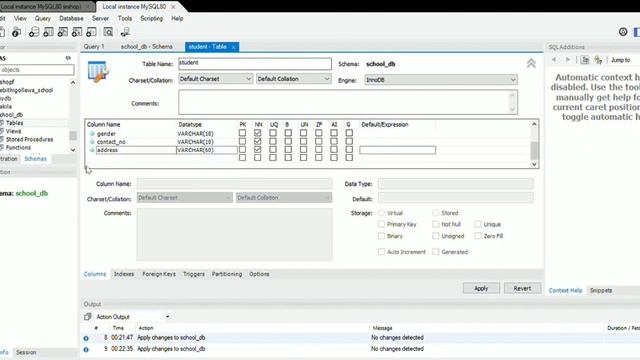This screenshot has width=640, height=360.
Task: Open the column Default Charset dropdown
Action: (184, 198)
